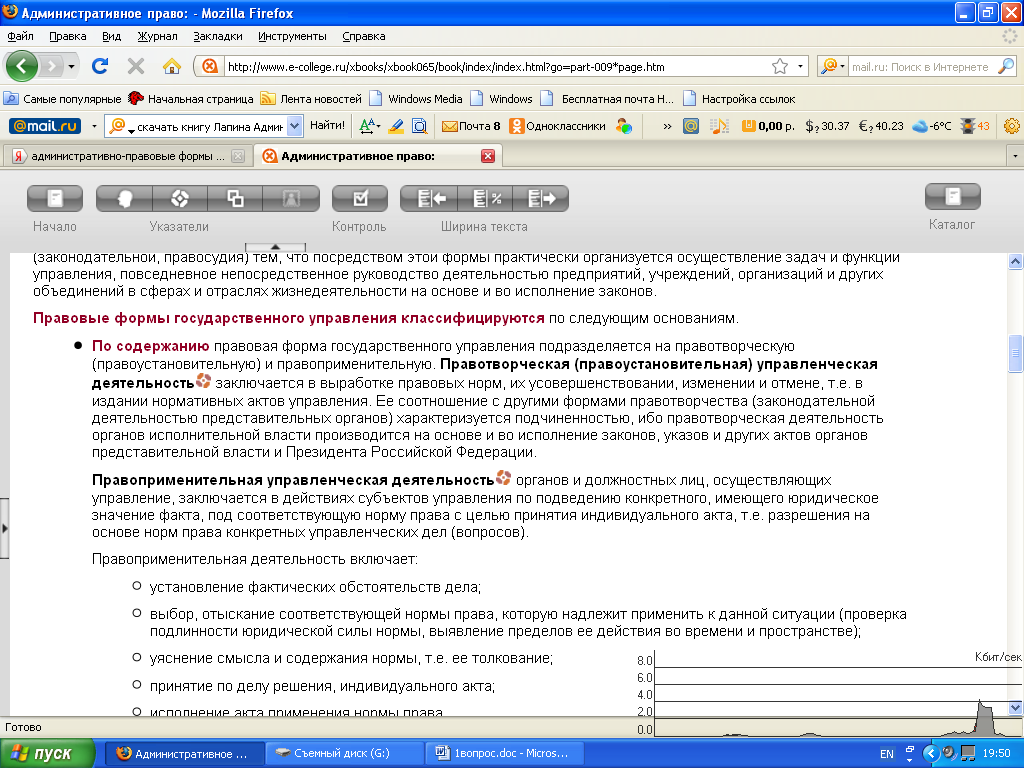Open the Справка menu
The width and height of the screenshot is (1024, 768).
pyautogui.click(x=364, y=37)
